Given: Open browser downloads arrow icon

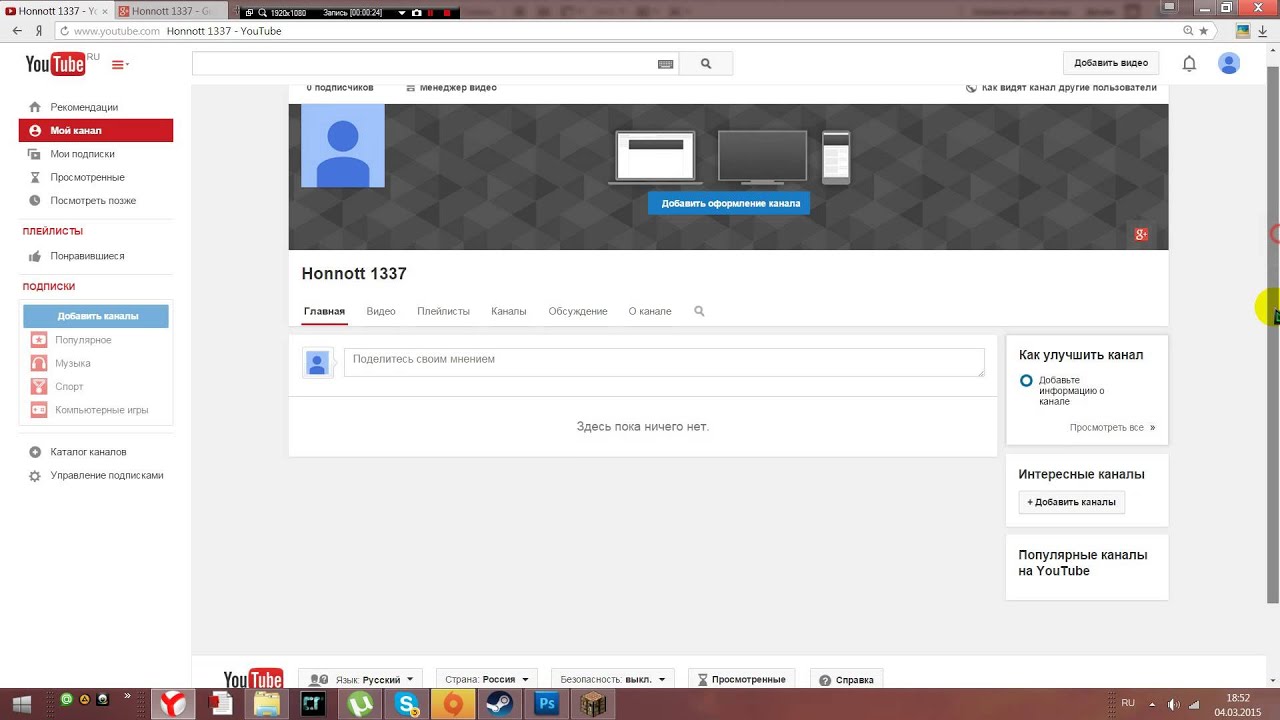Looking at the screenshot, I should pos(1263,31).
